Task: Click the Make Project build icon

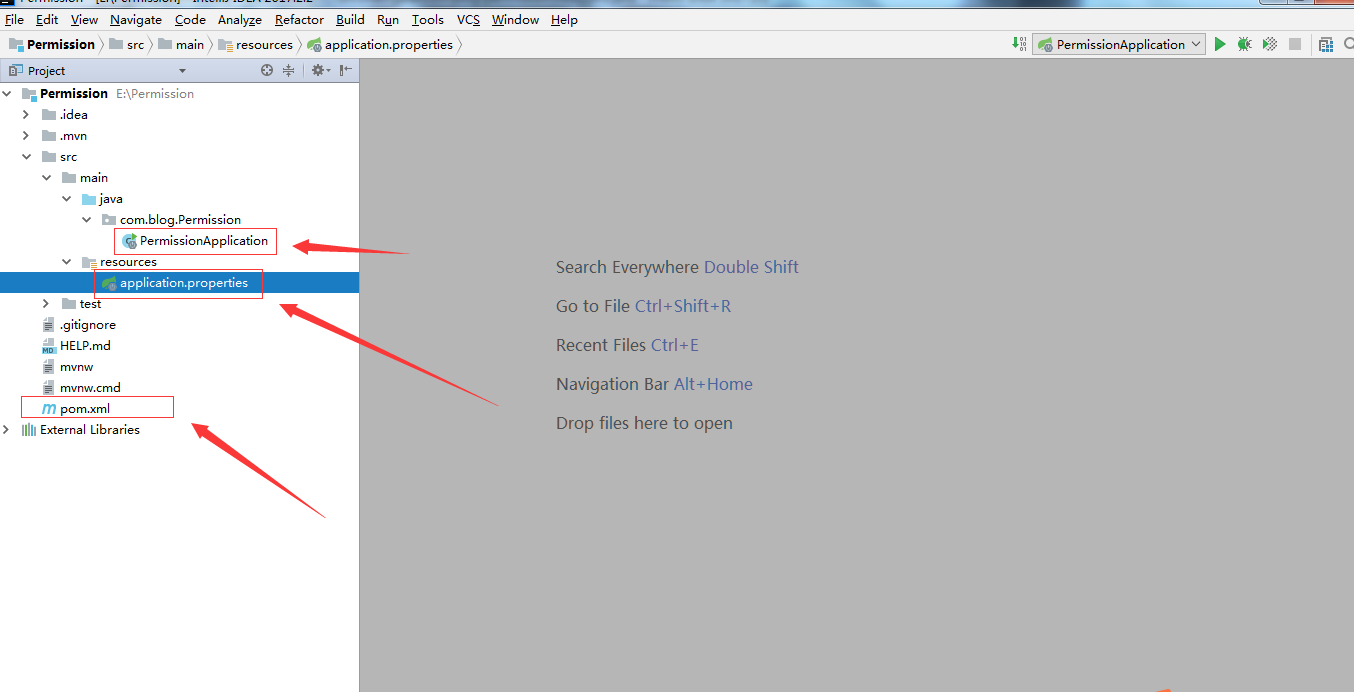Action: pyautogui.click(x=1018, y=44)
